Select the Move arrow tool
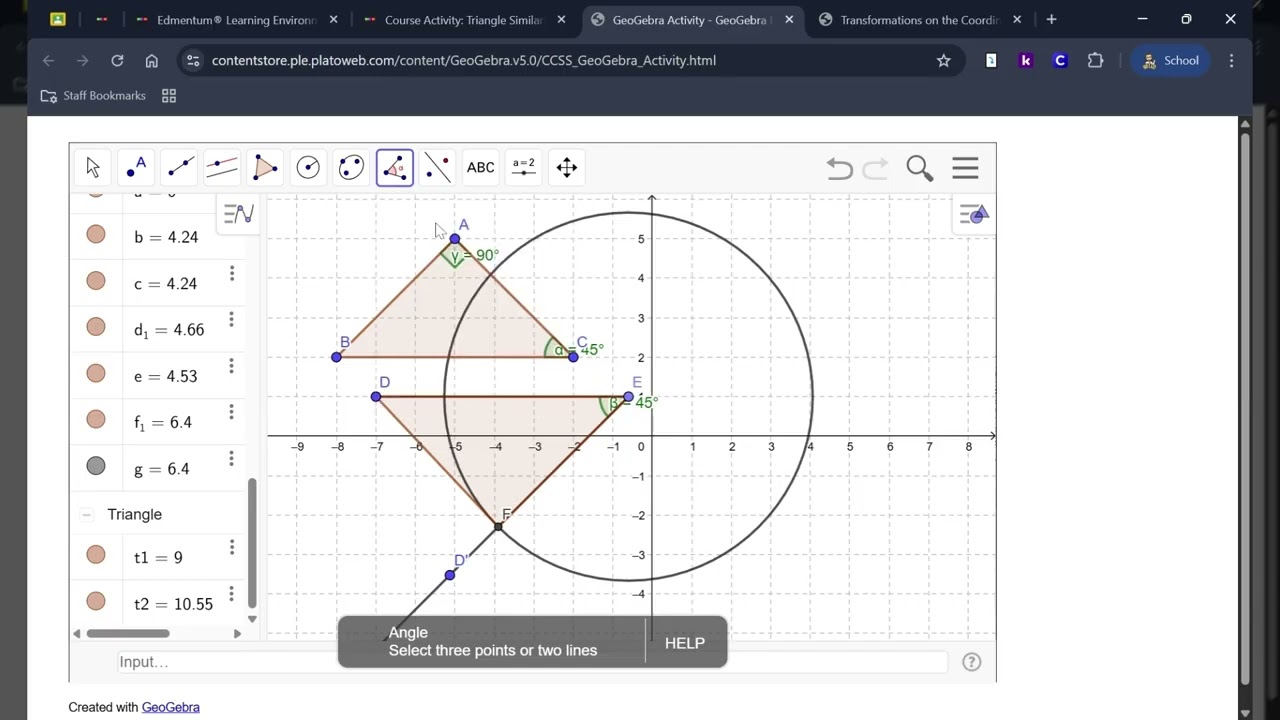 pos(93,168)
